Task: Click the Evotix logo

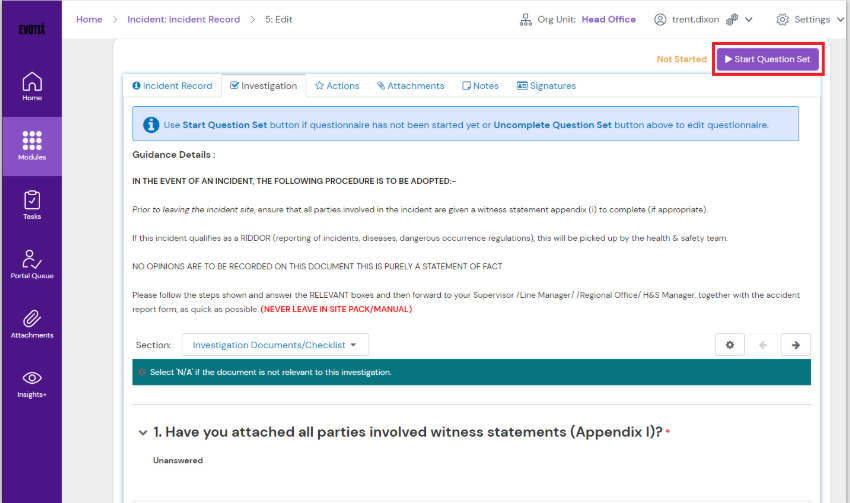Action: 31,29
